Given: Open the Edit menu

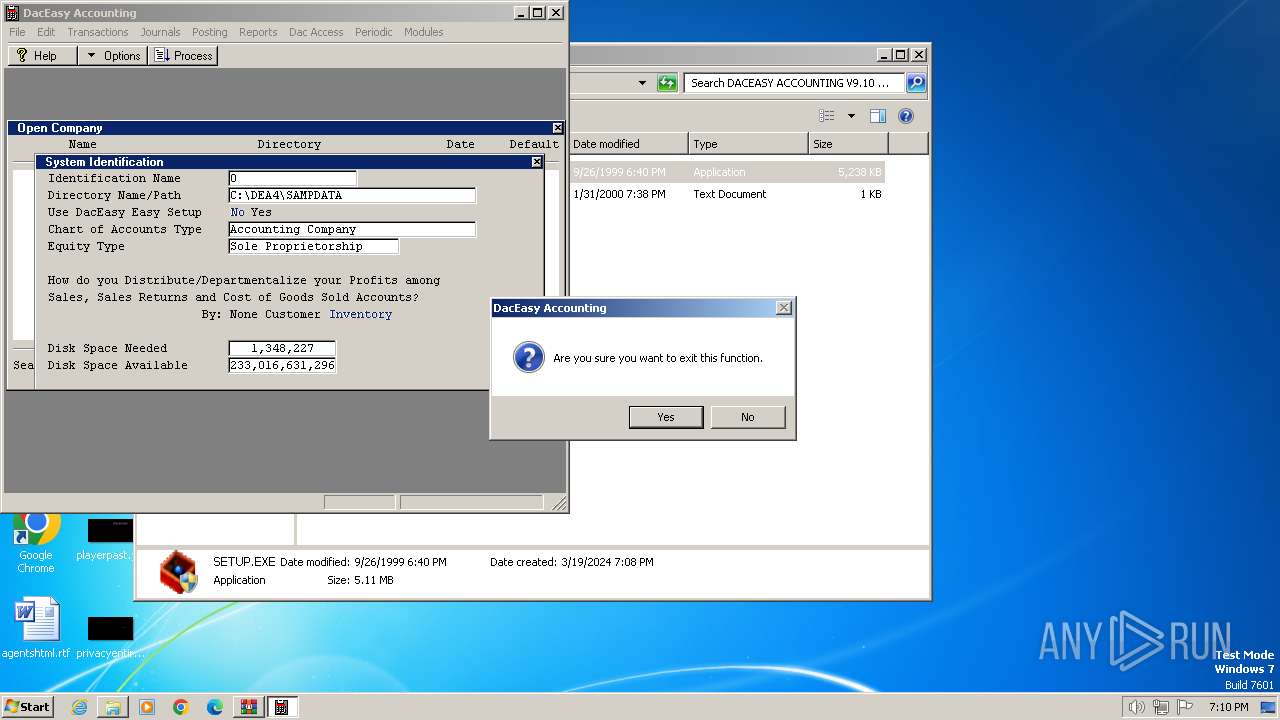Looking at the screenshot, I should click(x=47, y=32).
